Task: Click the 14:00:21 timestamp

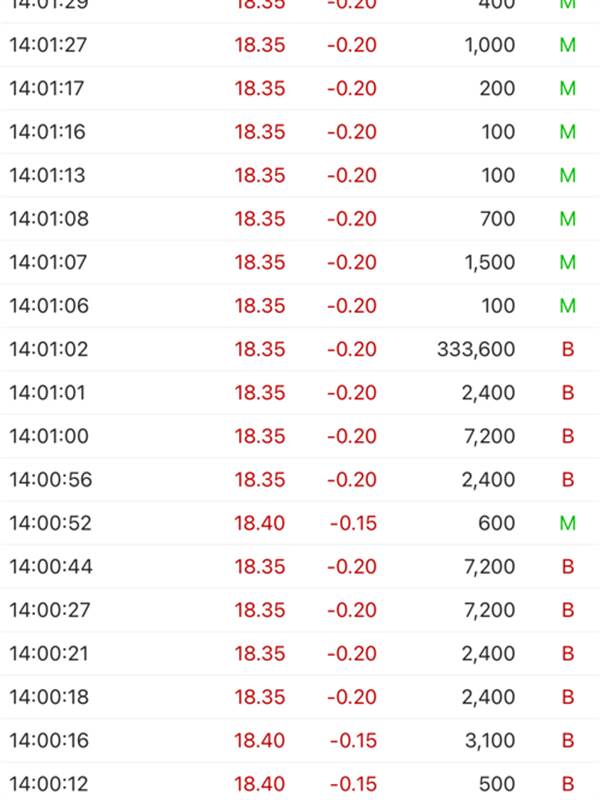Action: 49,654
